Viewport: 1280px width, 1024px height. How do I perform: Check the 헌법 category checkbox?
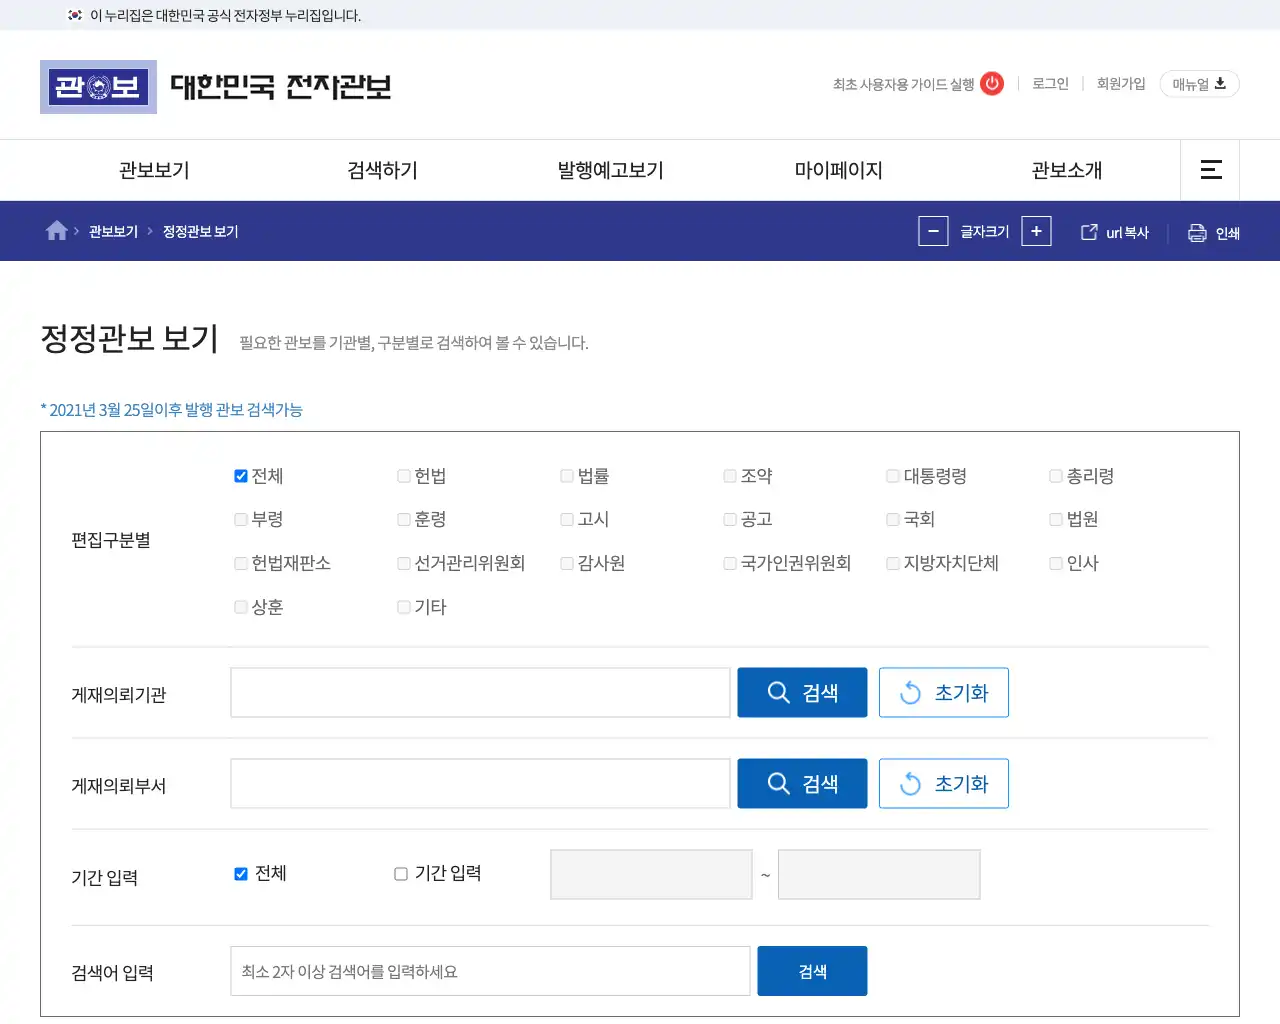click(403, 476)
